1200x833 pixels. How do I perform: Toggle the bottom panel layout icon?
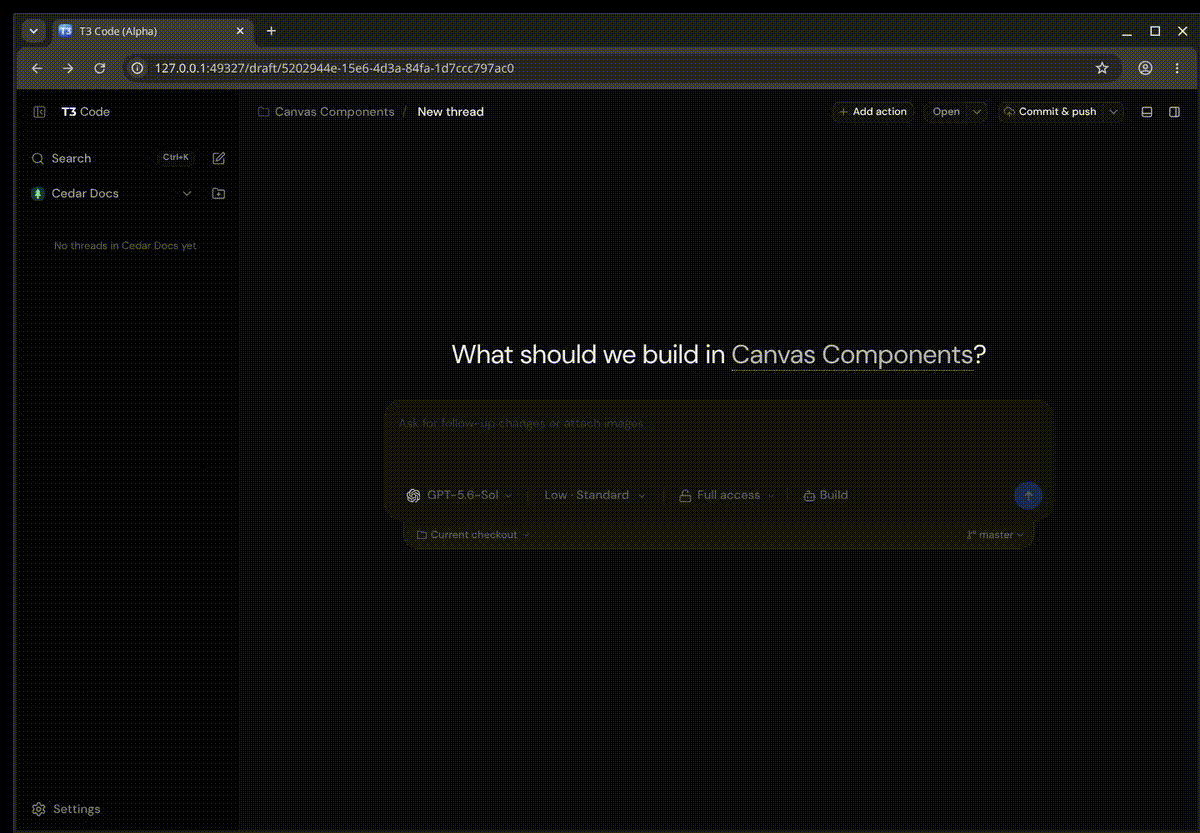coord(1147,112)
